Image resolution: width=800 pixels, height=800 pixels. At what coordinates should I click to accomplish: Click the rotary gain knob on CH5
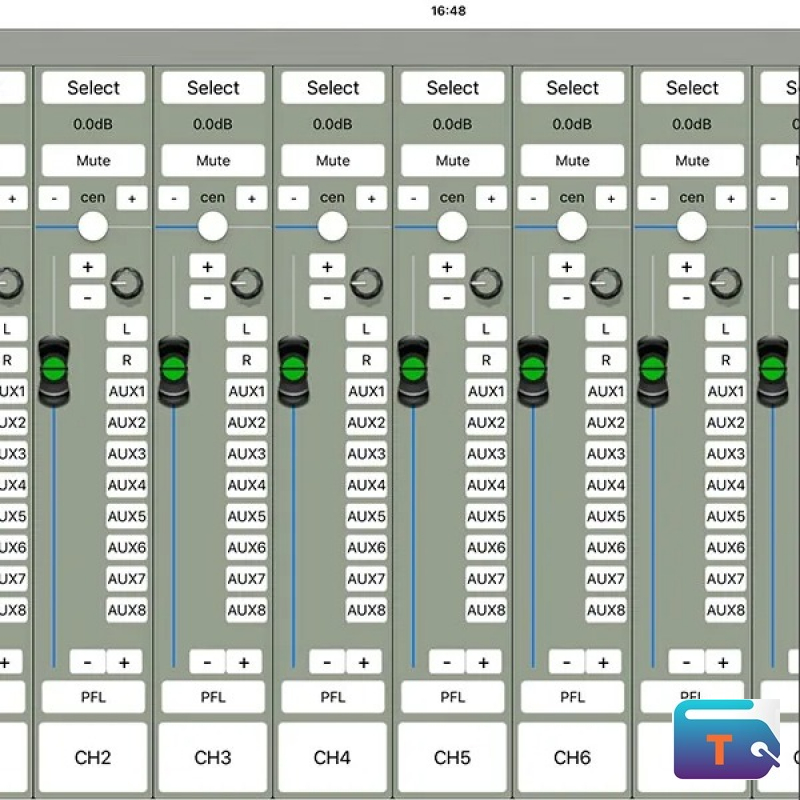tap(486, 284)
